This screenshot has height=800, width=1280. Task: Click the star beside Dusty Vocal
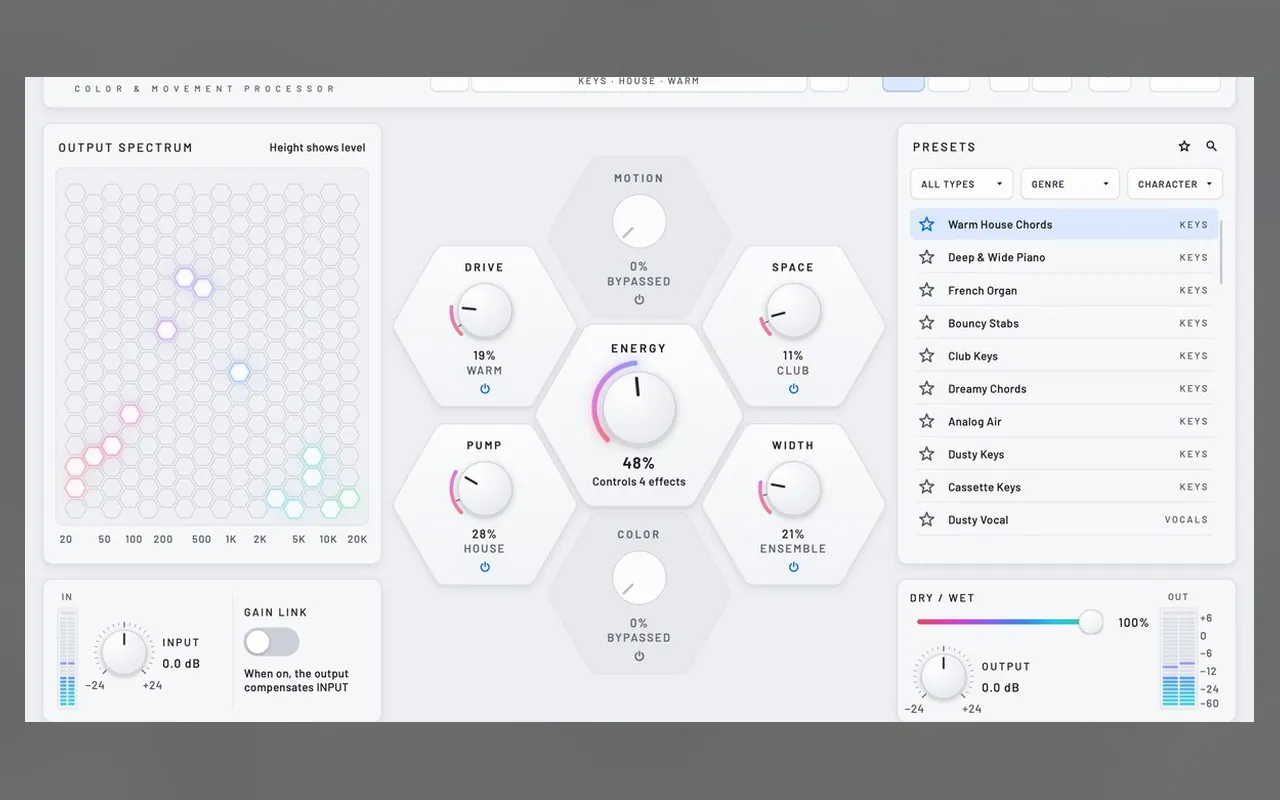[927, 520]
